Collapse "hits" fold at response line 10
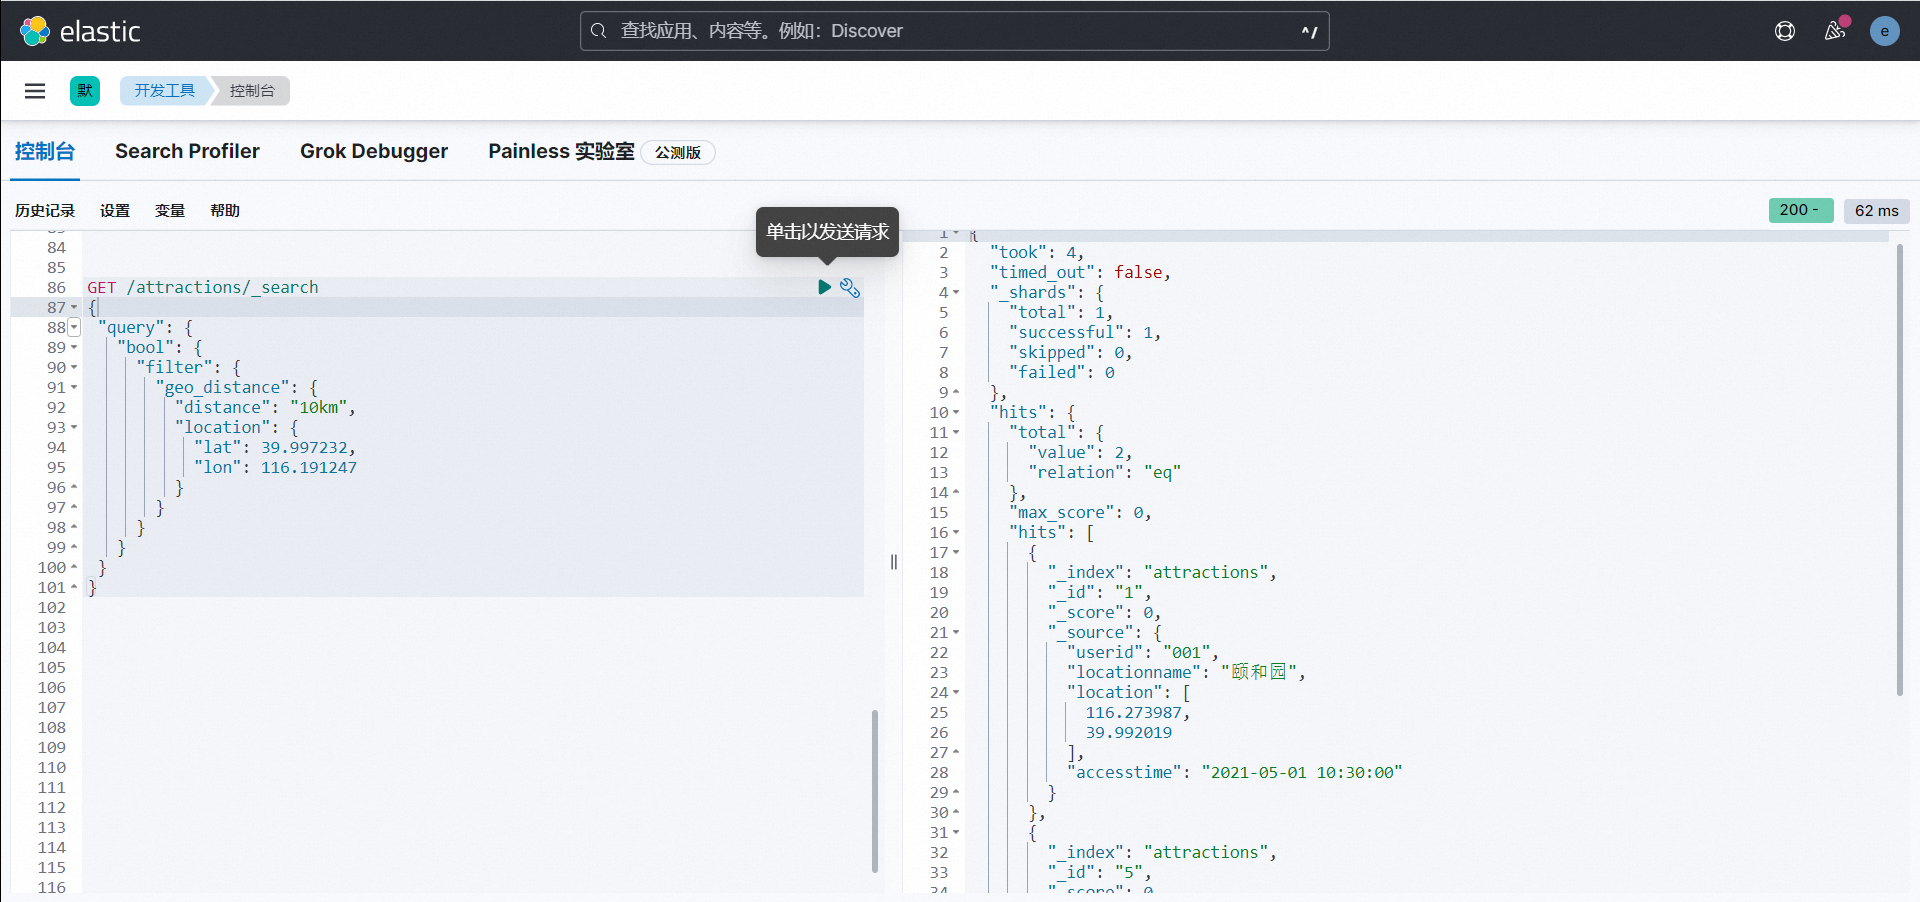 (956, 413)
